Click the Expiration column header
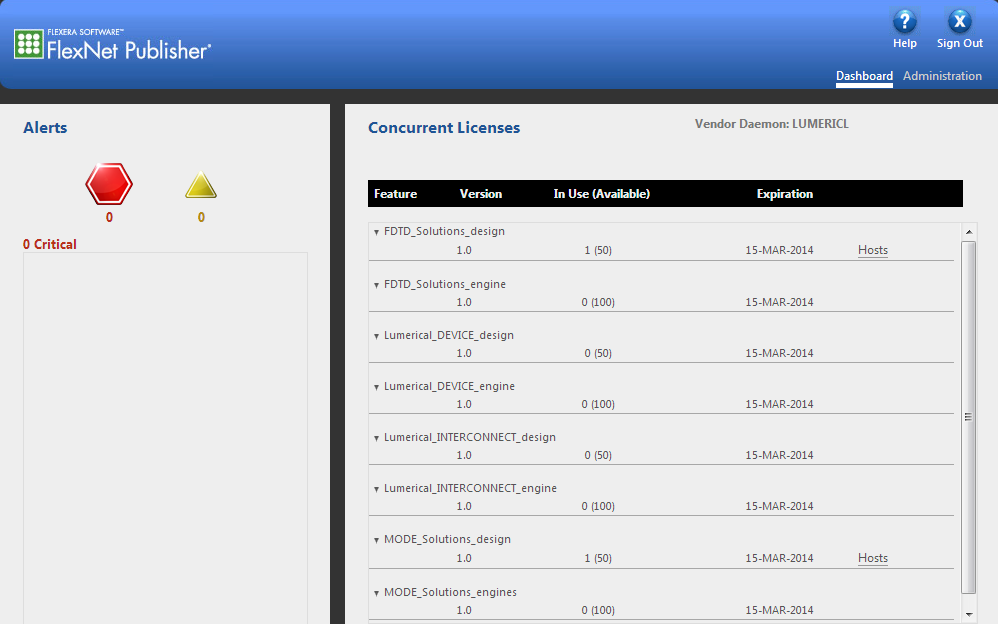Viewport: 998px width, 624px height. [785, 194]
